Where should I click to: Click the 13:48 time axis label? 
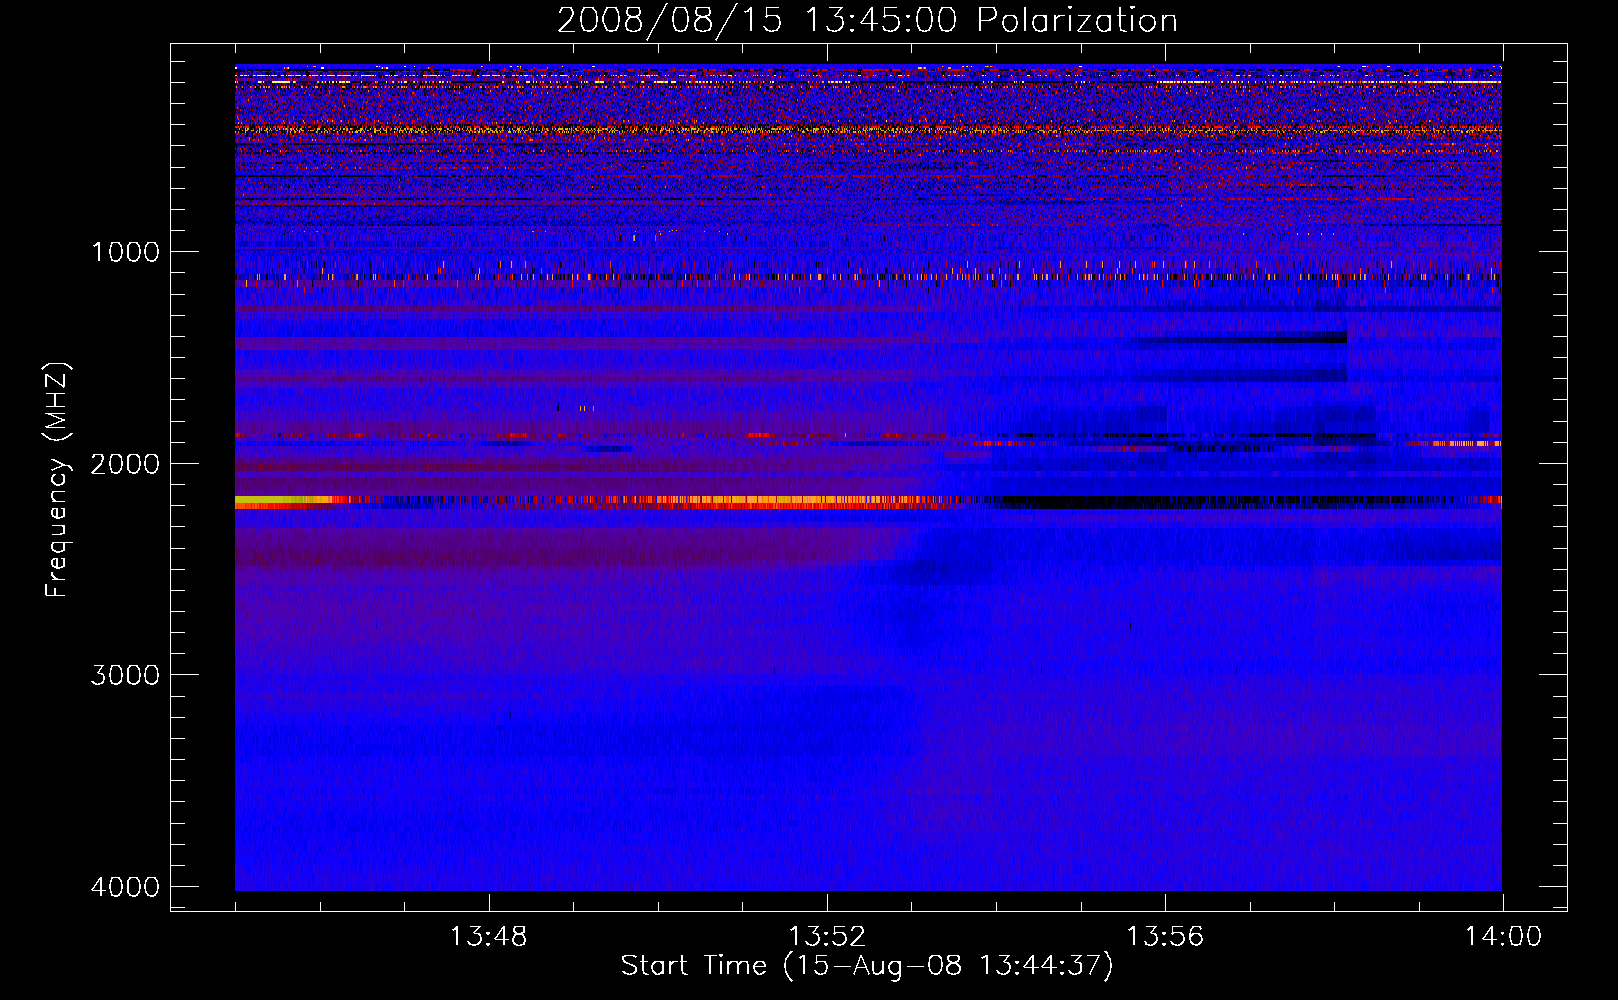[x=488, y=937]
